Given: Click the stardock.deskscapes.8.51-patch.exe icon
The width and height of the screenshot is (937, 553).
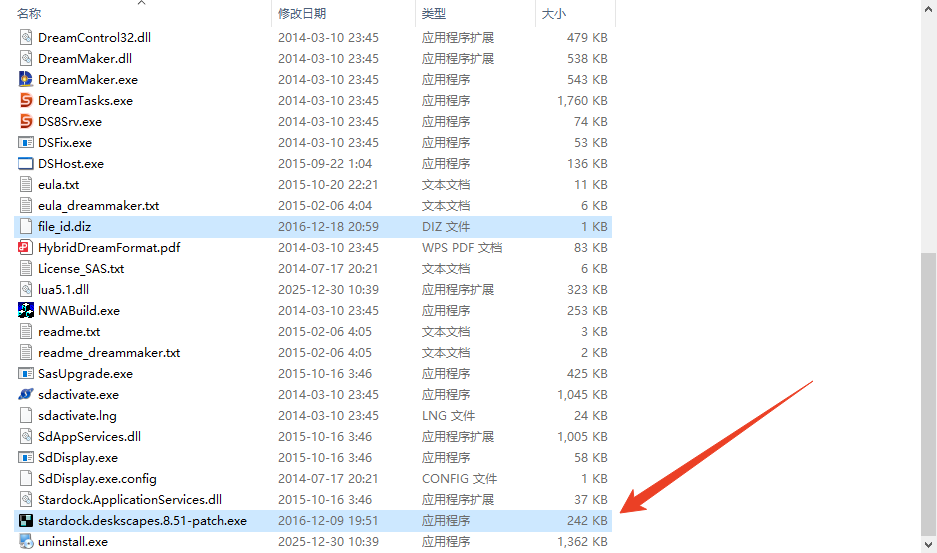Looking at the screenshot, I should [27, 521].
